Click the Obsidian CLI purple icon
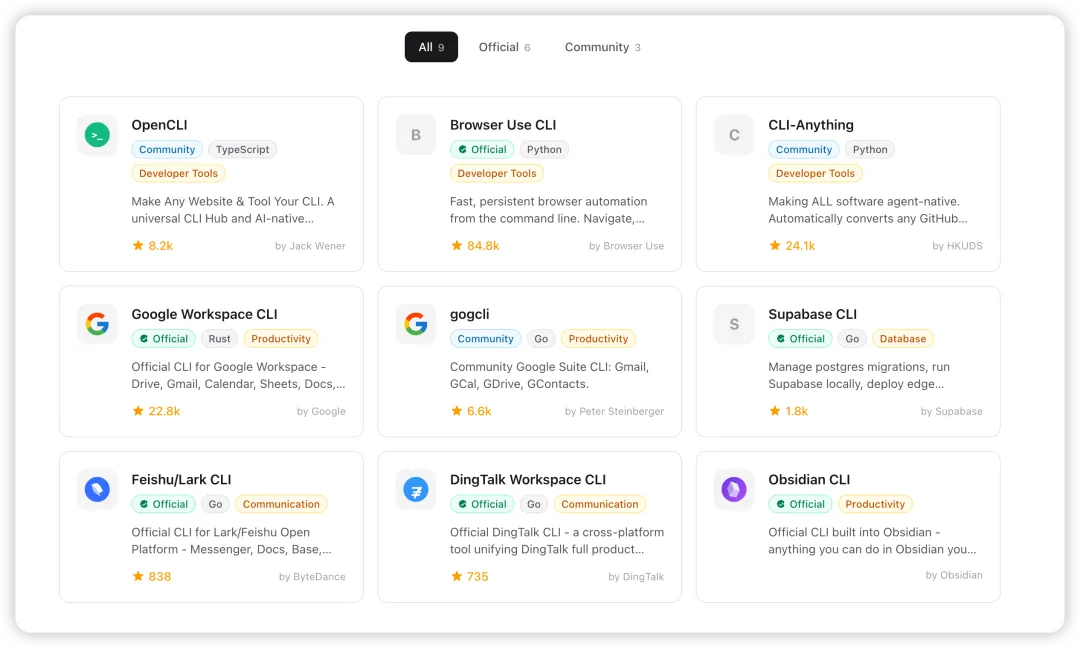The height and width of the screenshot is (648, 1080). (734, 489)
